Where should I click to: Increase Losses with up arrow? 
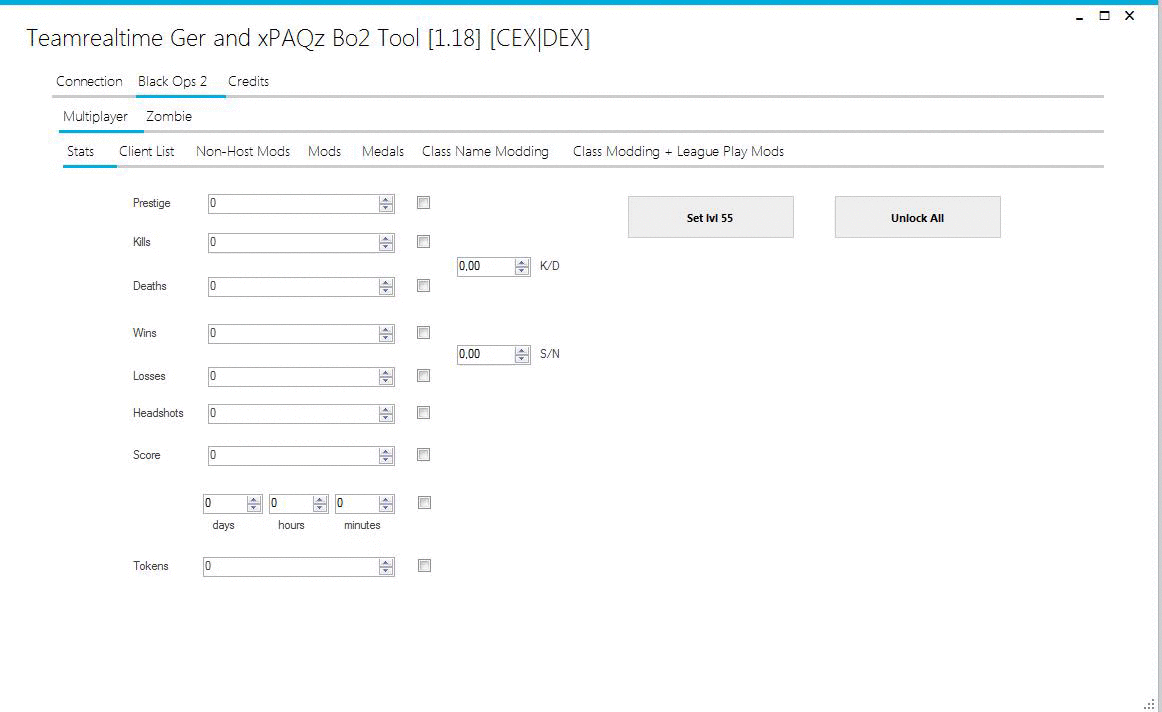click(385, 372)
